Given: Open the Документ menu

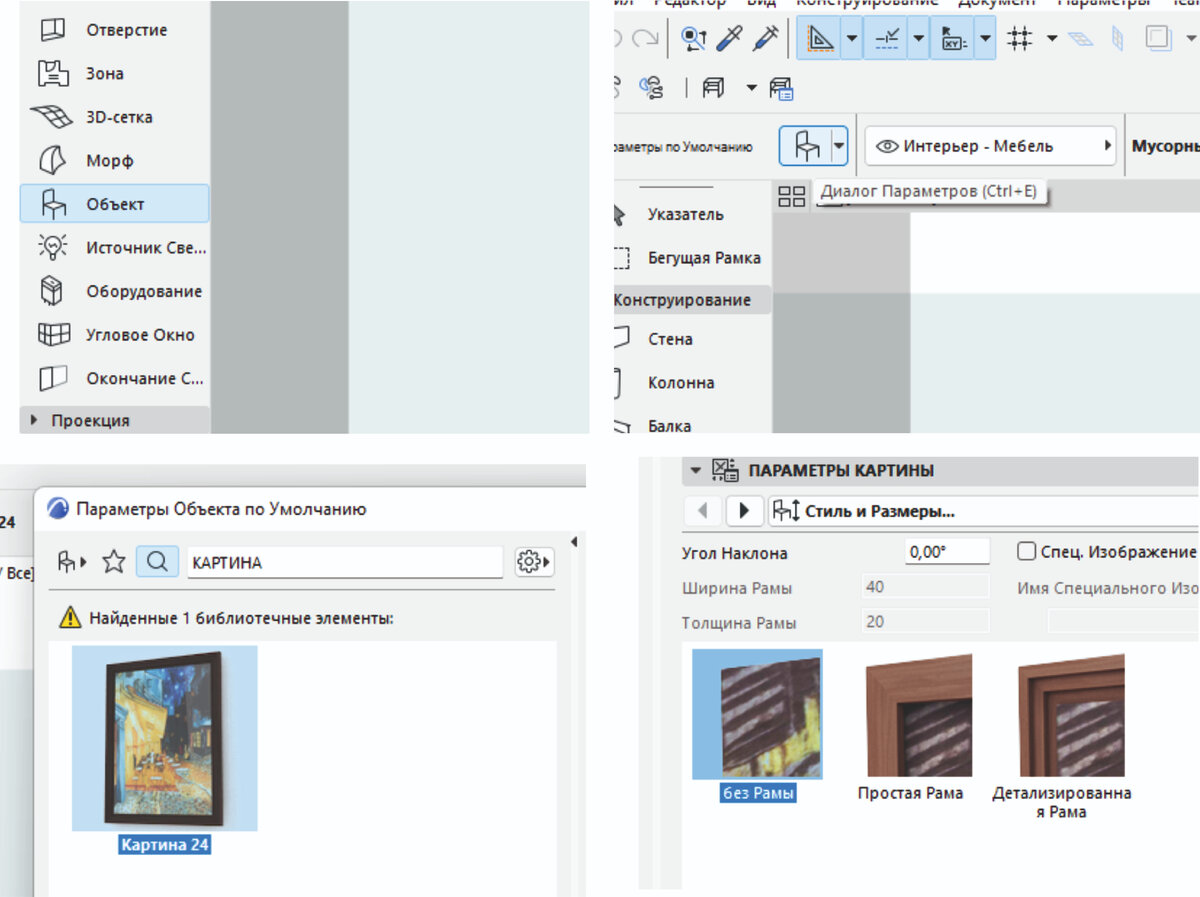Looking at the screenshot, I should [995, 3].
